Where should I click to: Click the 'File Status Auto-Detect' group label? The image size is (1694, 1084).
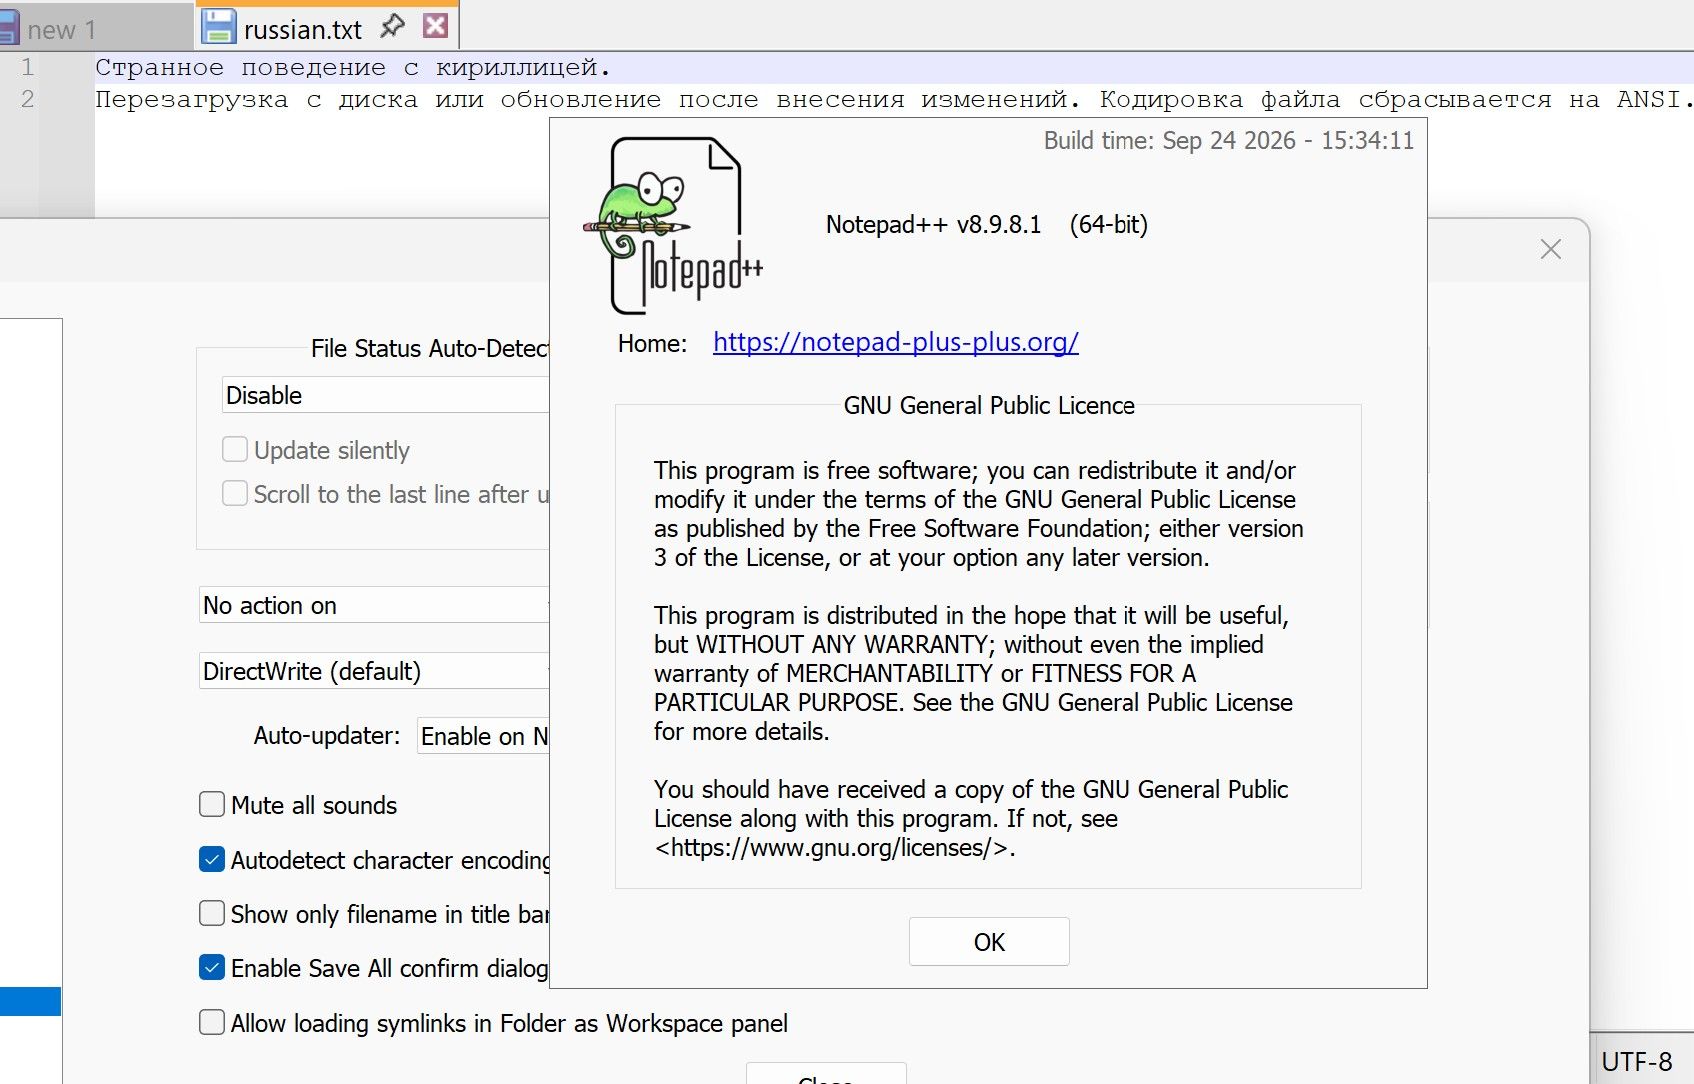click(430, 348)
